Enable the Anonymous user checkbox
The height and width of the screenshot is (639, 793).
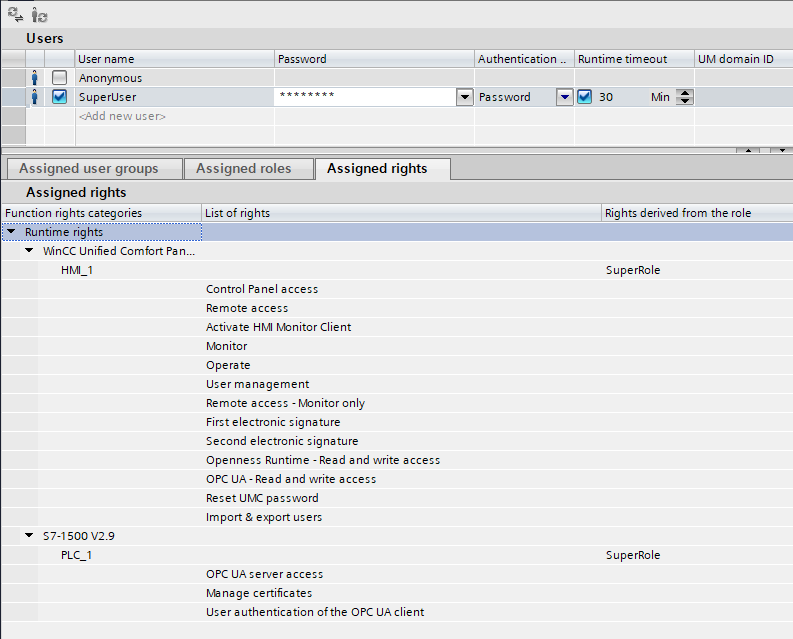(x=59, y=77)
